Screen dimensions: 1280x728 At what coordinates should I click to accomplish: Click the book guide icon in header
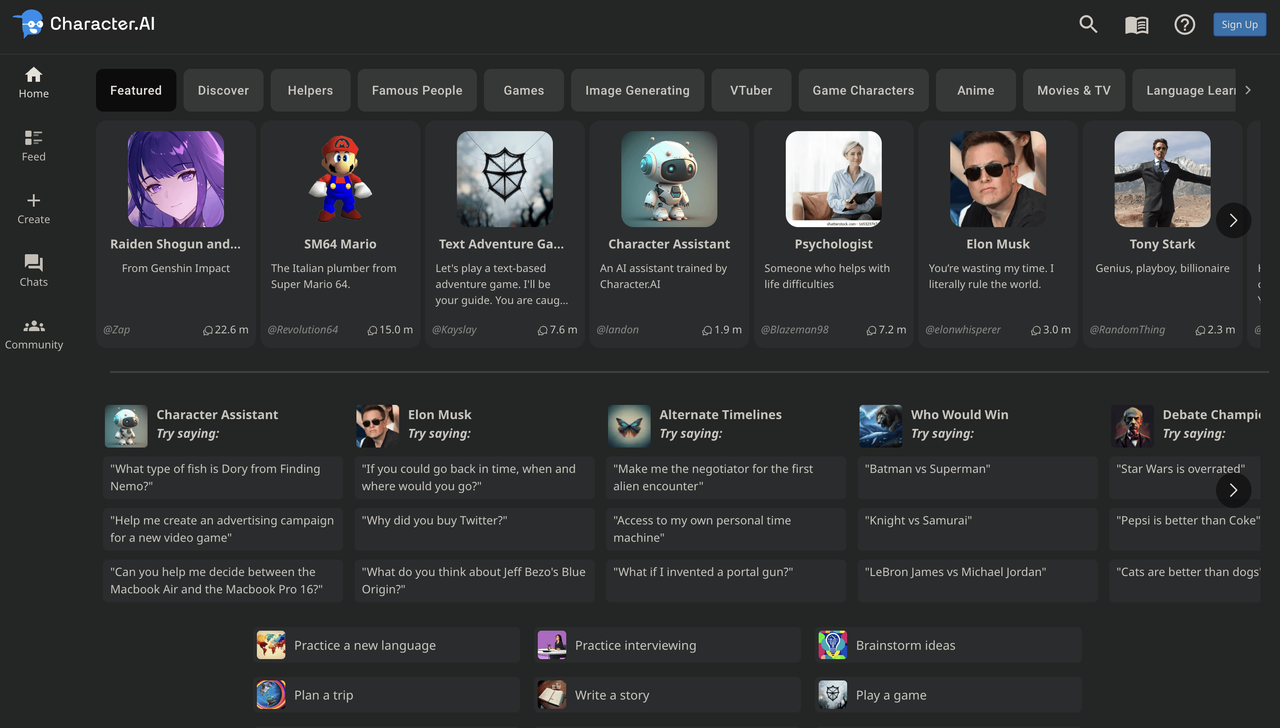[1136, 25]
